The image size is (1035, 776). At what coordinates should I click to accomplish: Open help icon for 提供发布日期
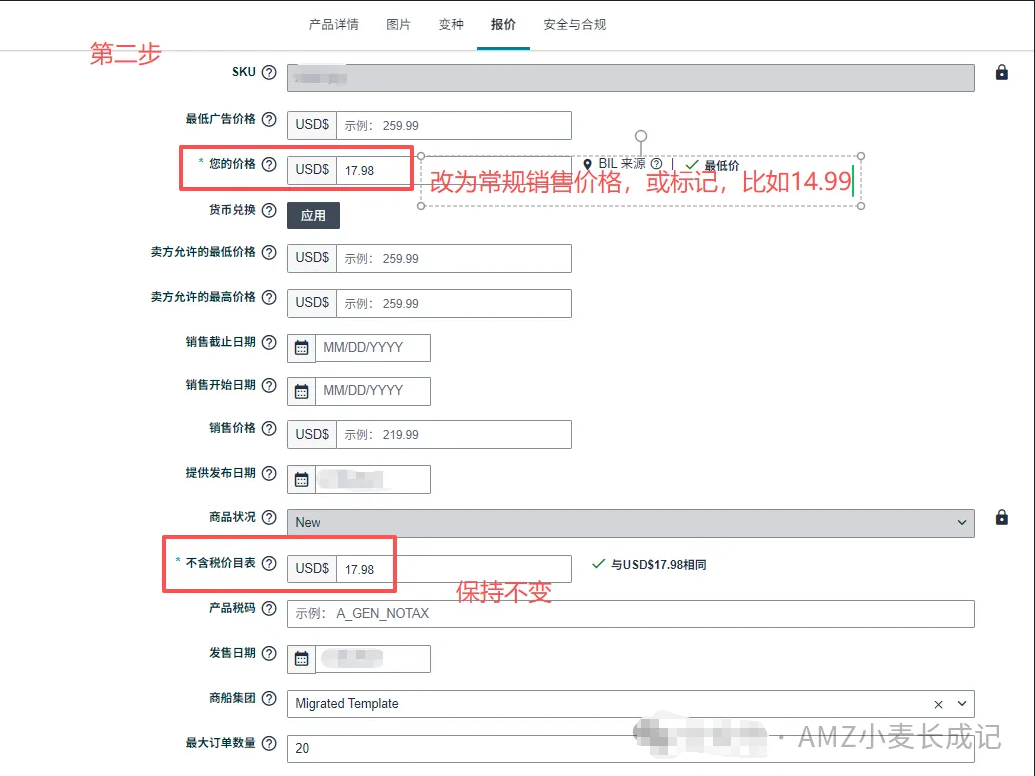(x=269, y=473)
